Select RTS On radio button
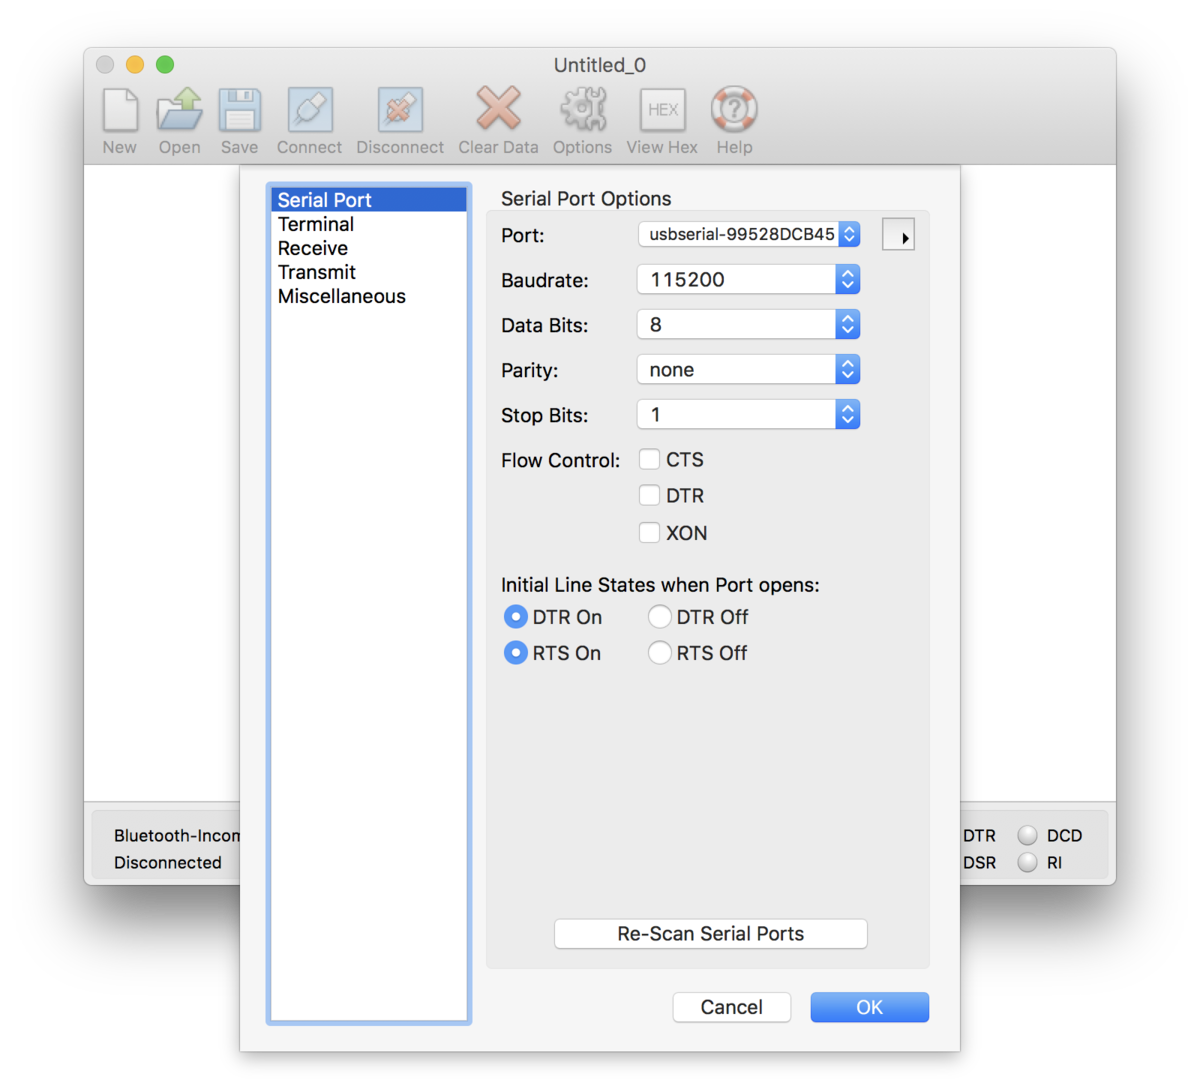Screen dimensions: 1200x1083 pos(515,653)
